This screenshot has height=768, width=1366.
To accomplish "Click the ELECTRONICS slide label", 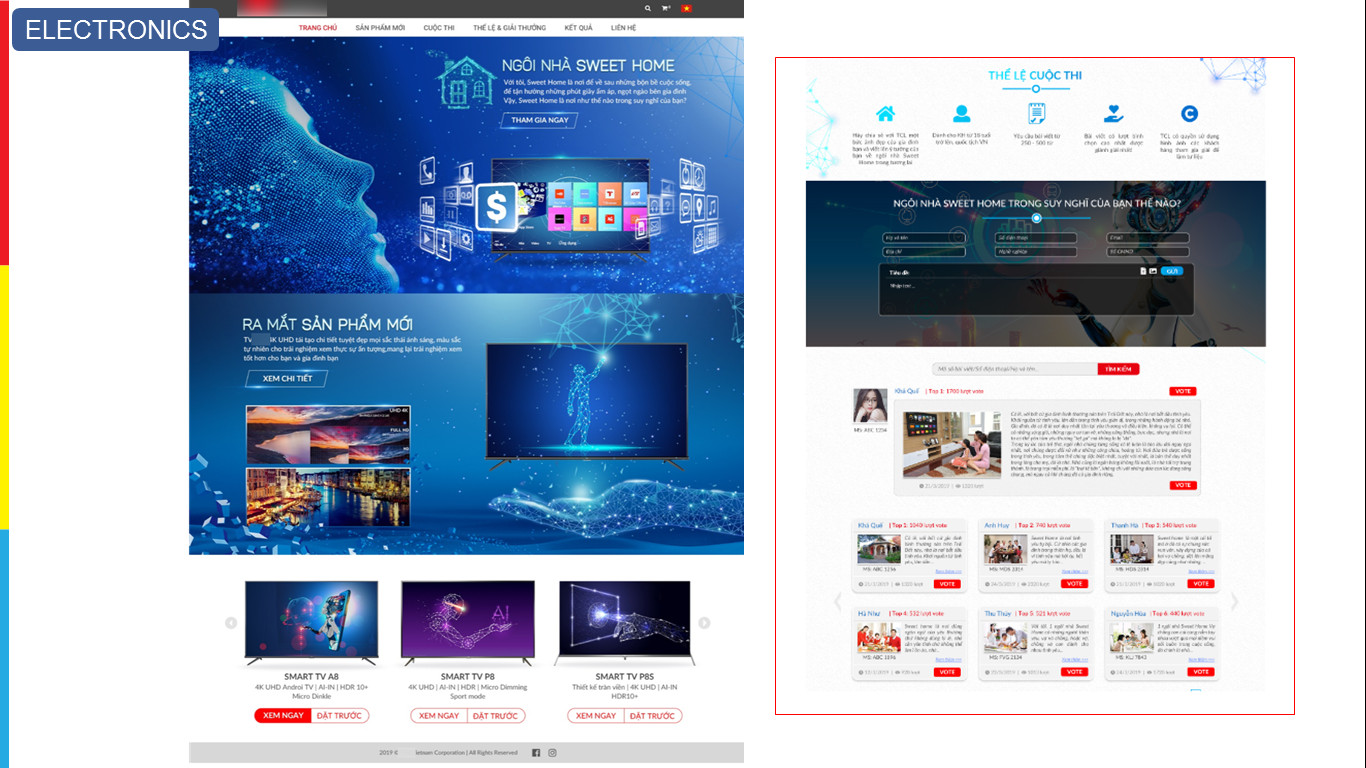I will click(x=116, y=30).
